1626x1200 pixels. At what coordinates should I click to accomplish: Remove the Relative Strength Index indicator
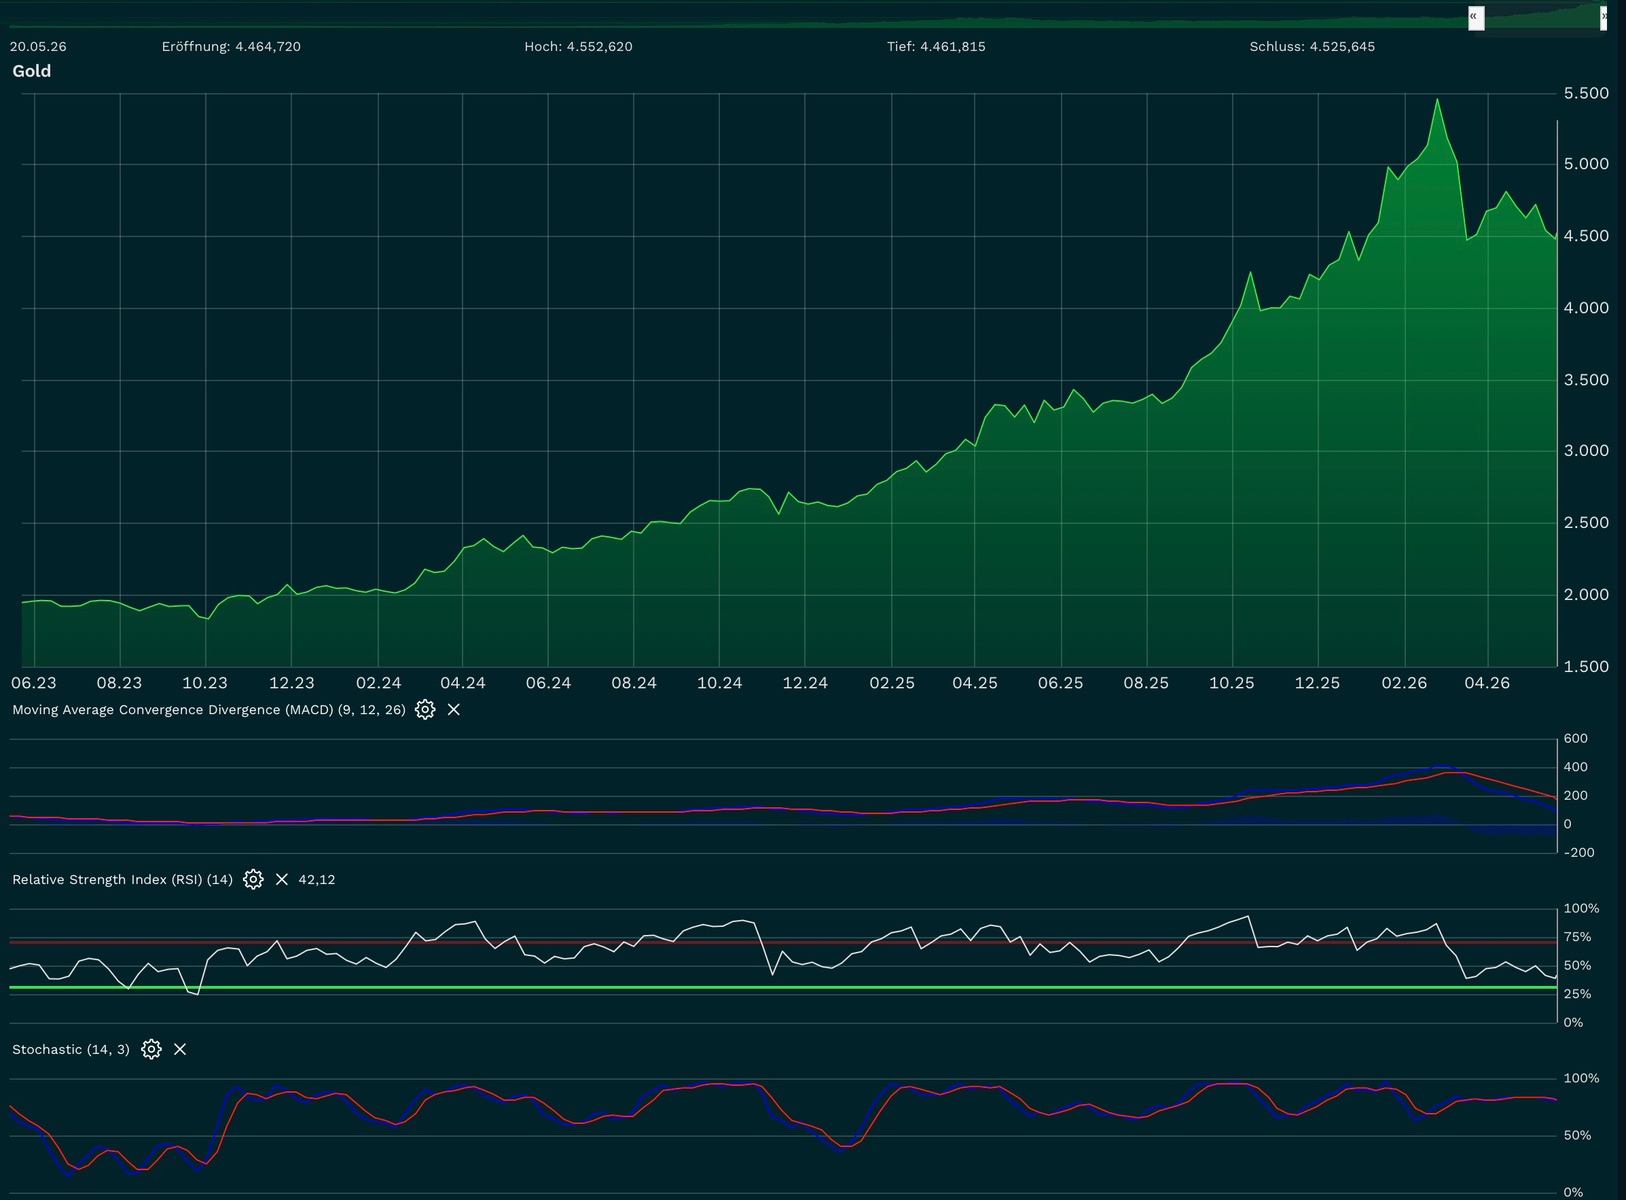click(x=282, y=879)
